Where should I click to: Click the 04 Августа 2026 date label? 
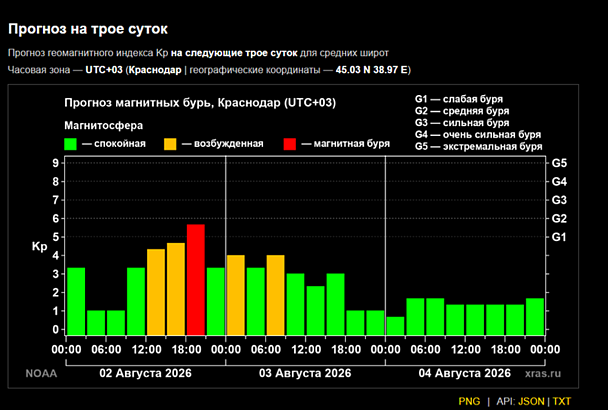pos(465,373)
